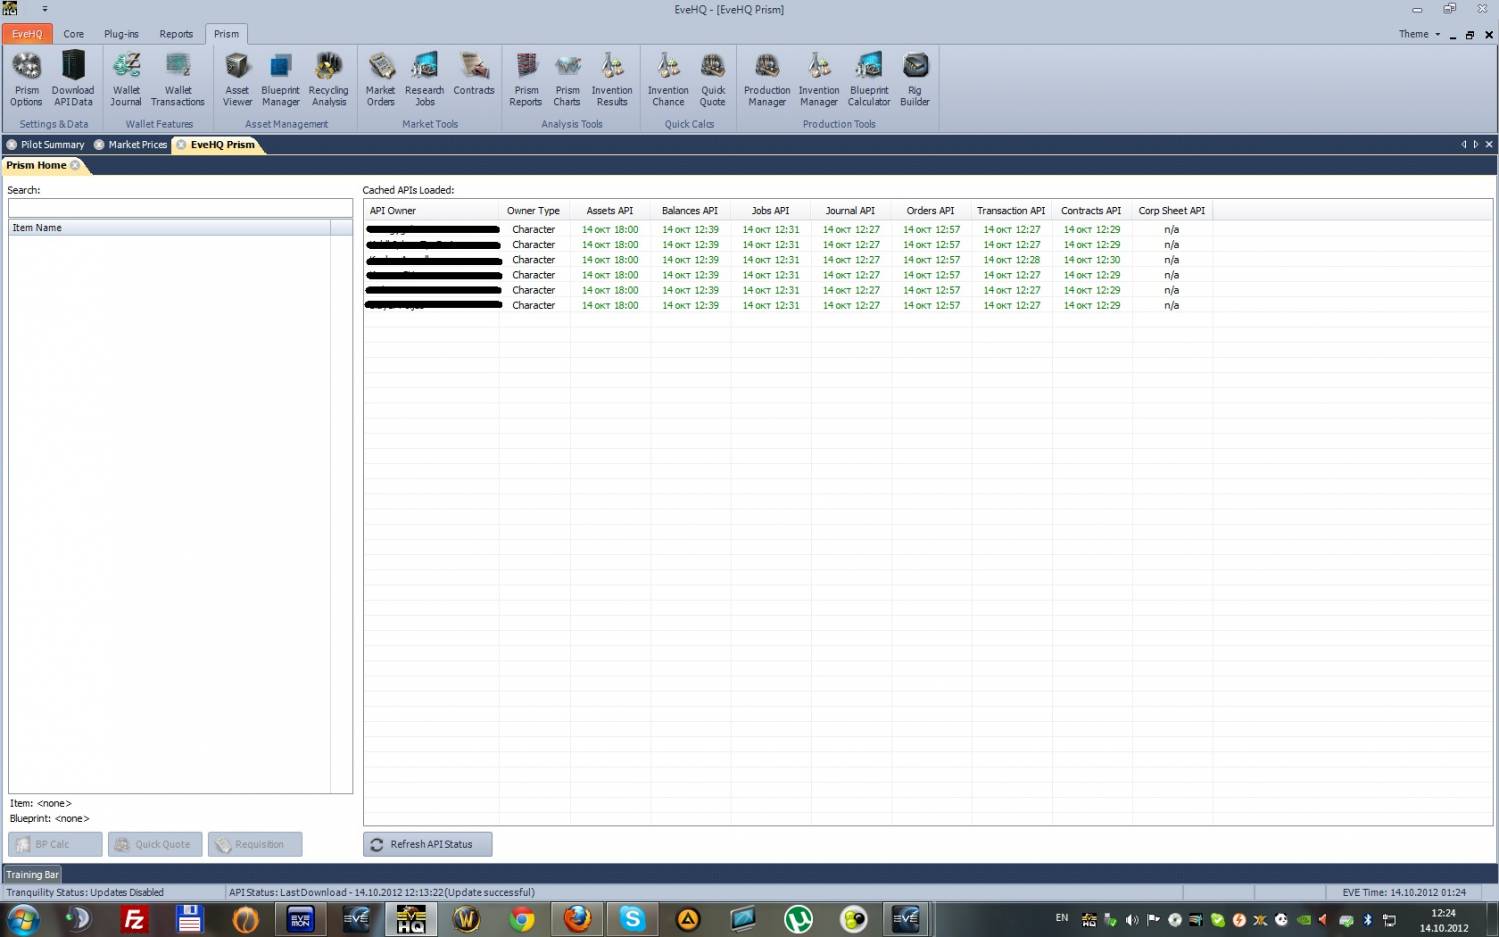Open Recycling Analysis tool

click(328, 79)
